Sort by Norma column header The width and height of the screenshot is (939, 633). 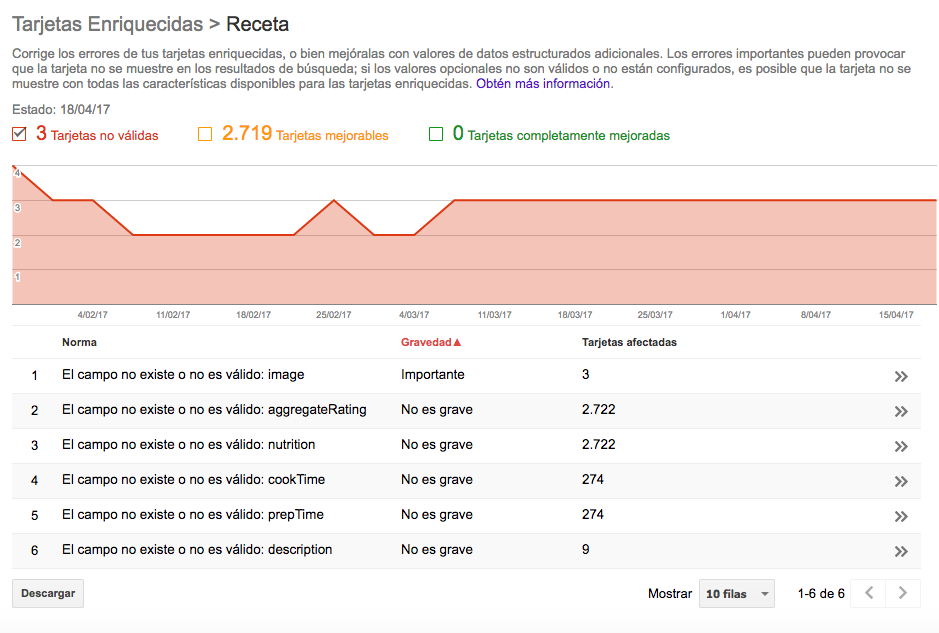pyautogui.click(x=79, y=342)
